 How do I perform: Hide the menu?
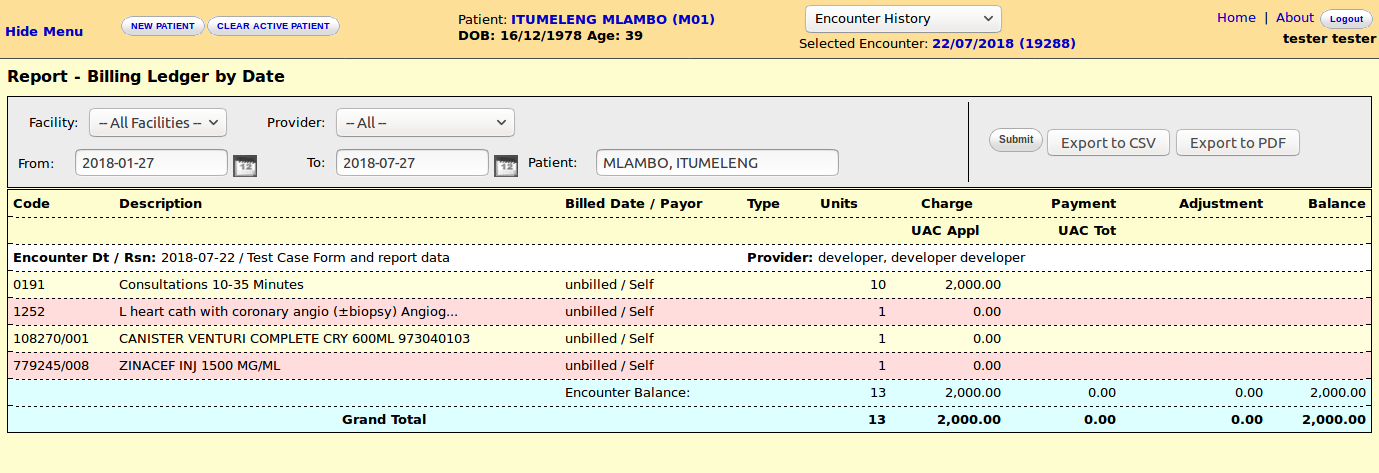(x=44, y=31)
